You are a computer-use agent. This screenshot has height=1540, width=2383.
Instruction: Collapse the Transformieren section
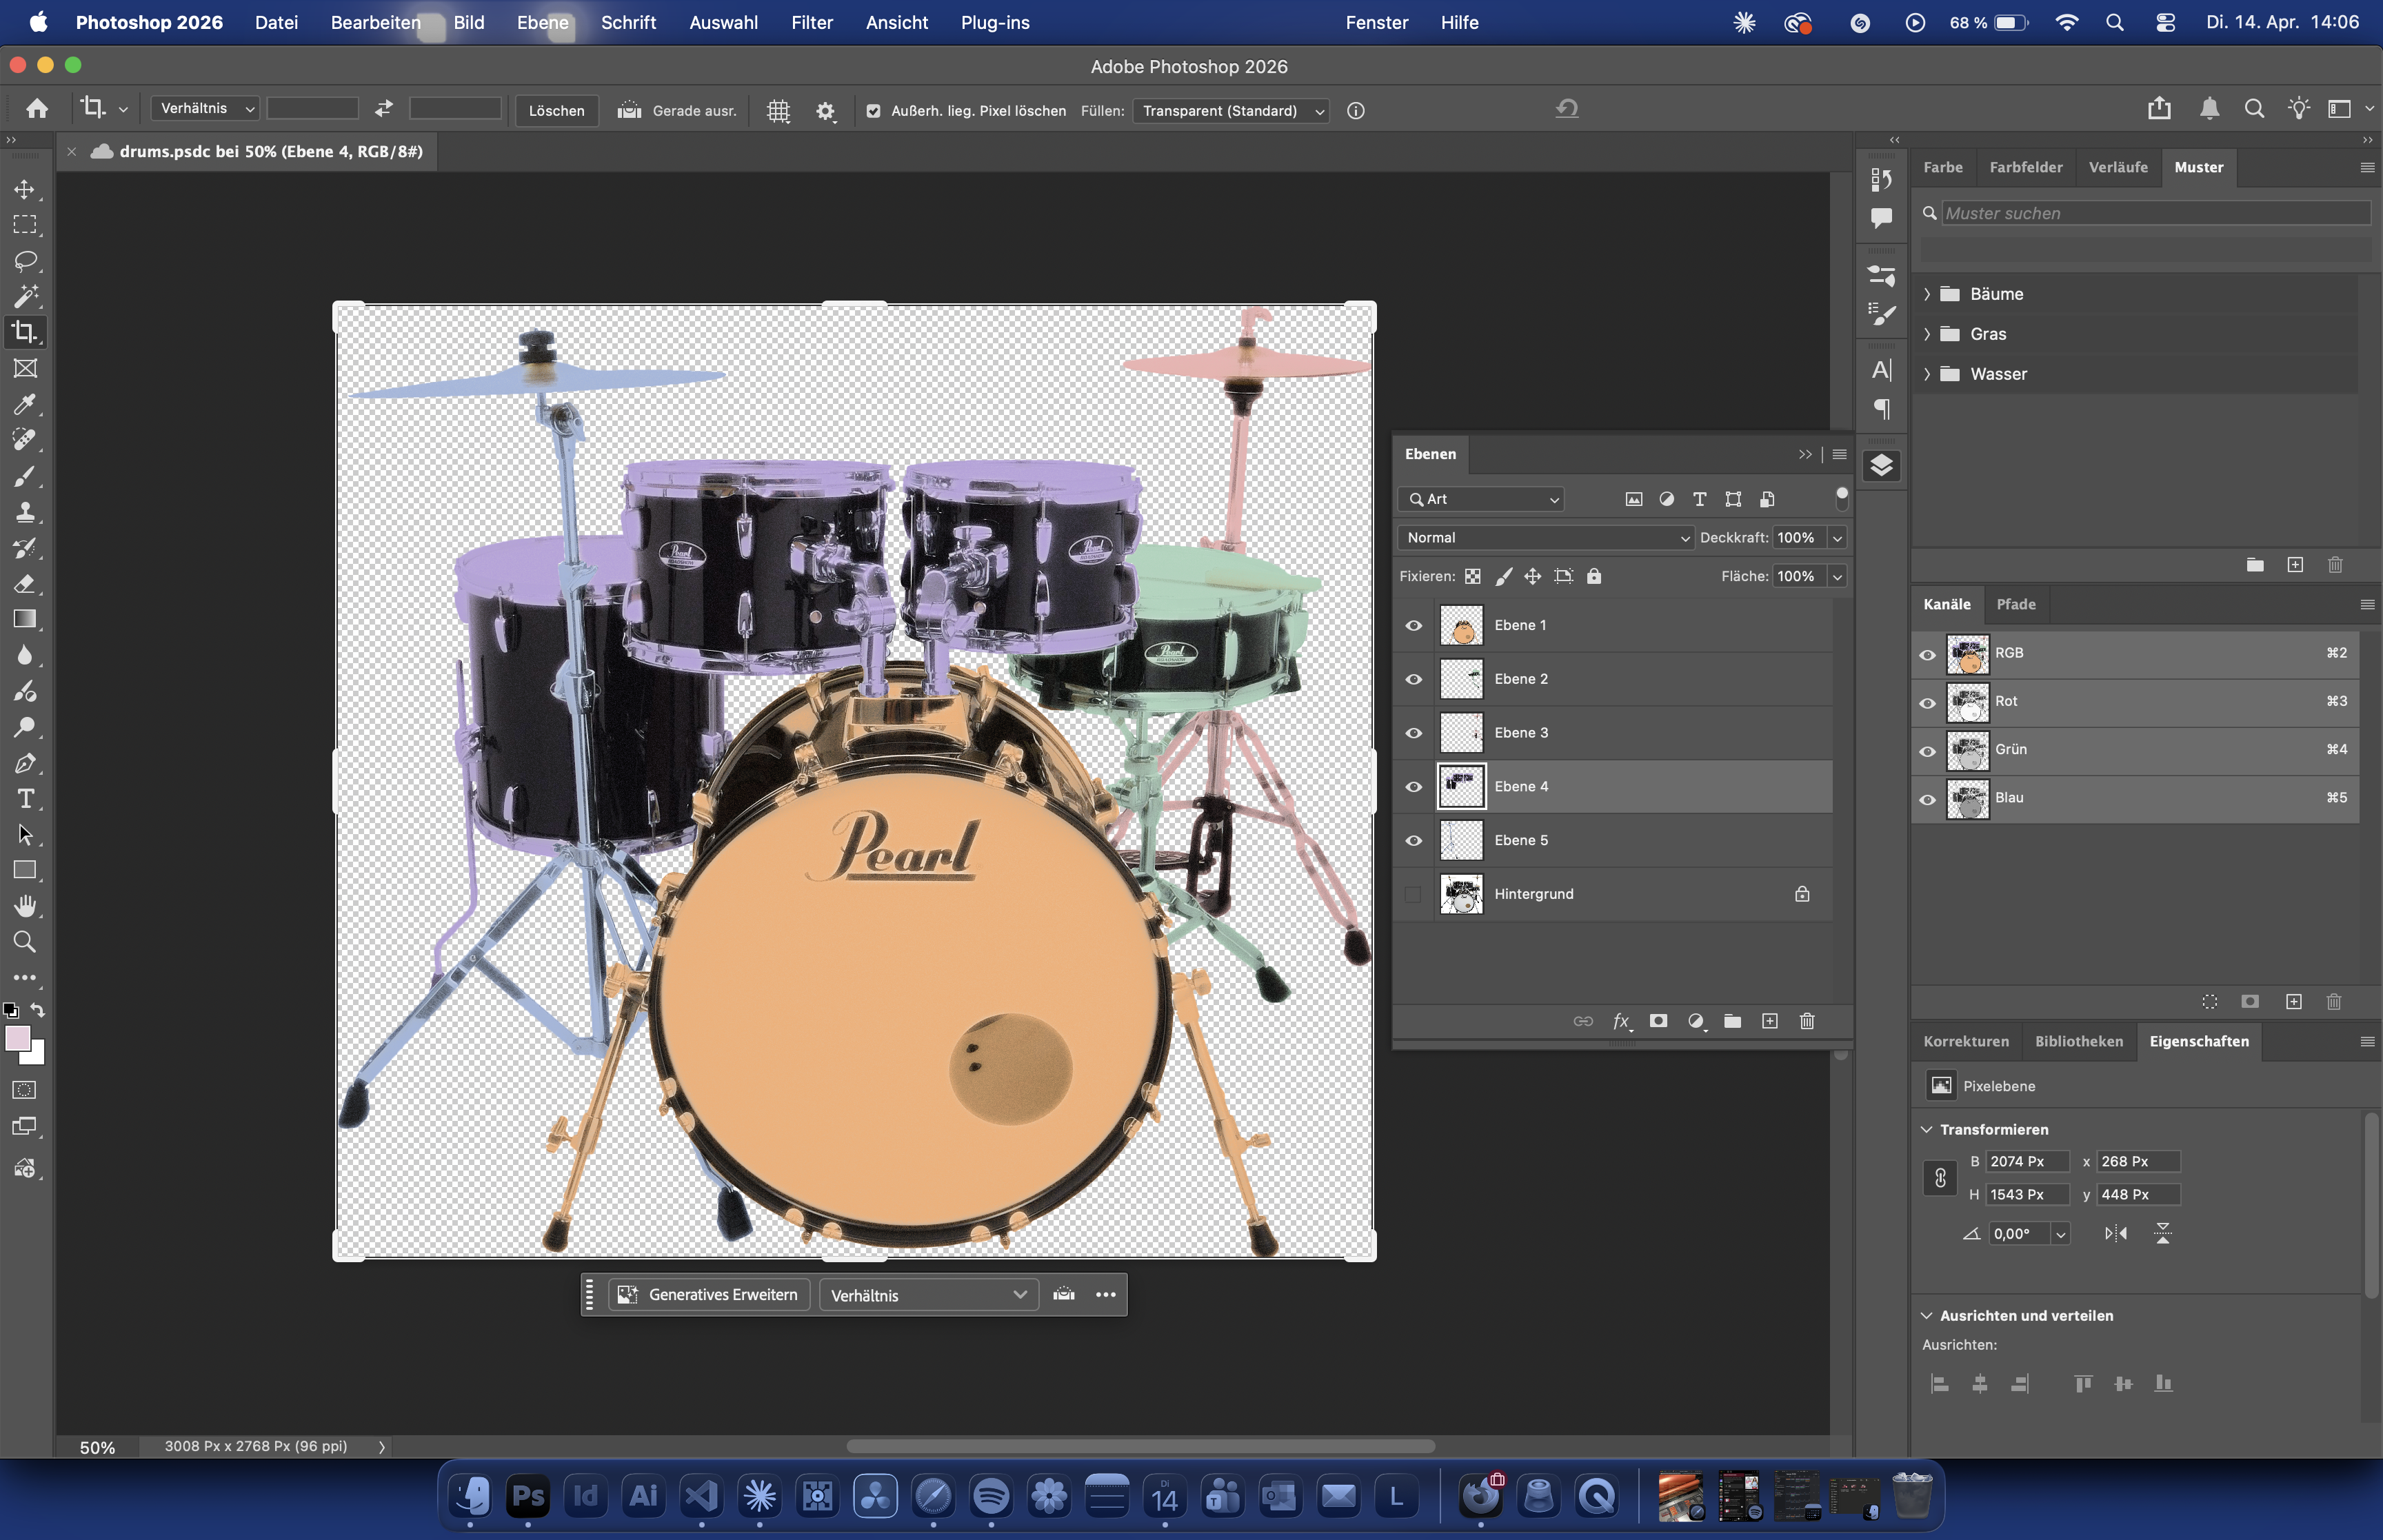(1927, 1130)
